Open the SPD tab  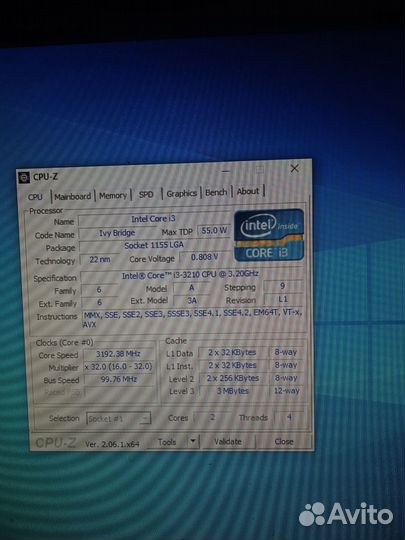[146, 194]
